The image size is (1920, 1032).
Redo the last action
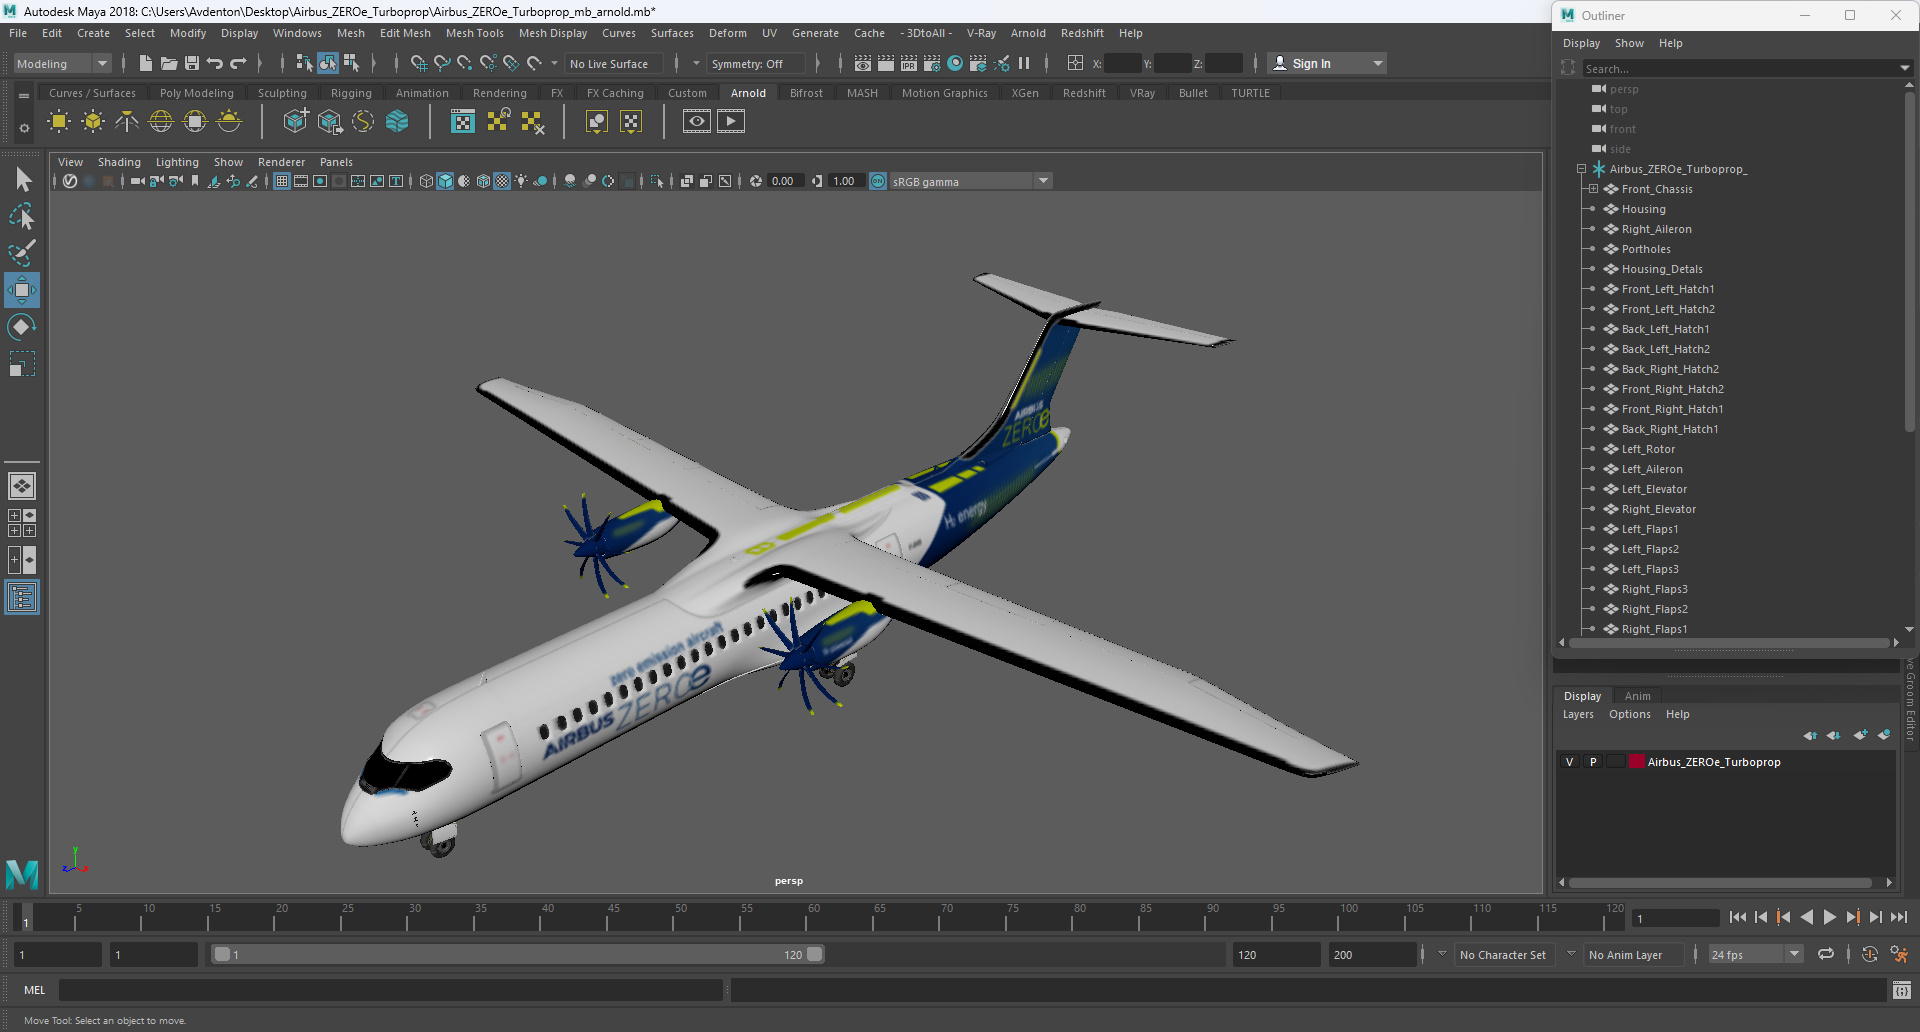click(x=238, y=63)
